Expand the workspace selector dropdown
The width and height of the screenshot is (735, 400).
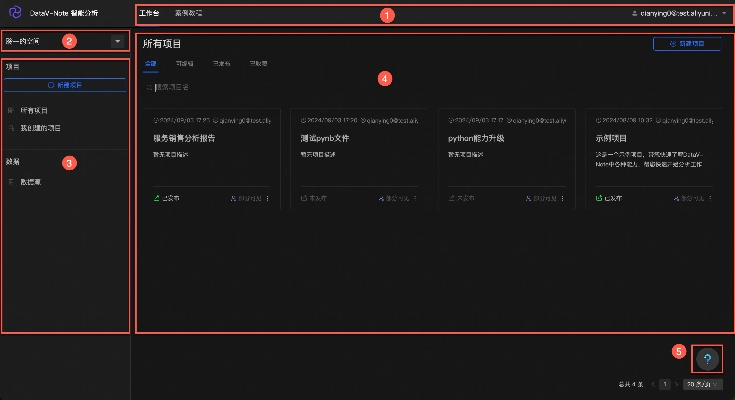pos(118,41)
